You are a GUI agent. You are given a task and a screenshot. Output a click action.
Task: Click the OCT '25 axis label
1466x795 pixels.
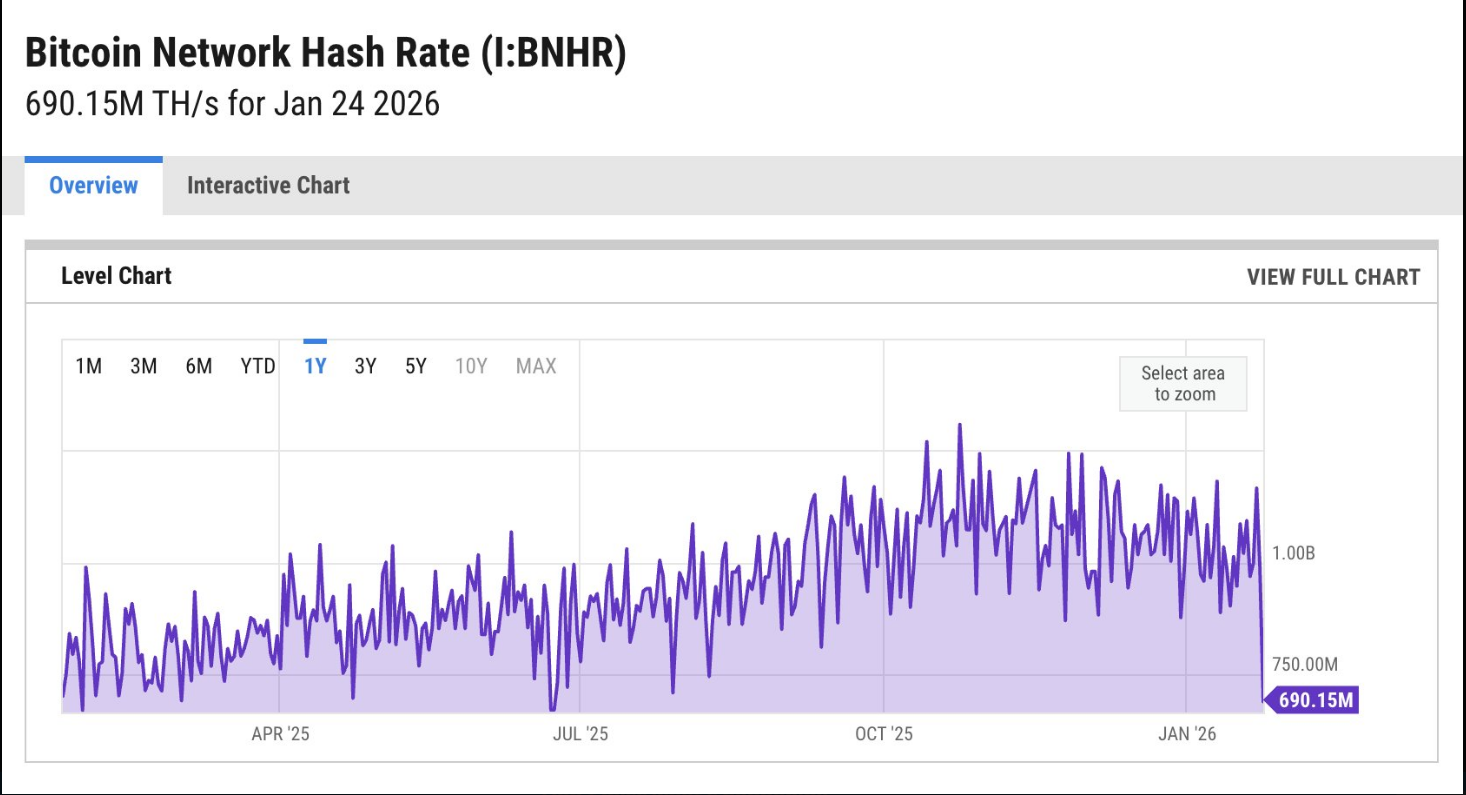point(884,735)
